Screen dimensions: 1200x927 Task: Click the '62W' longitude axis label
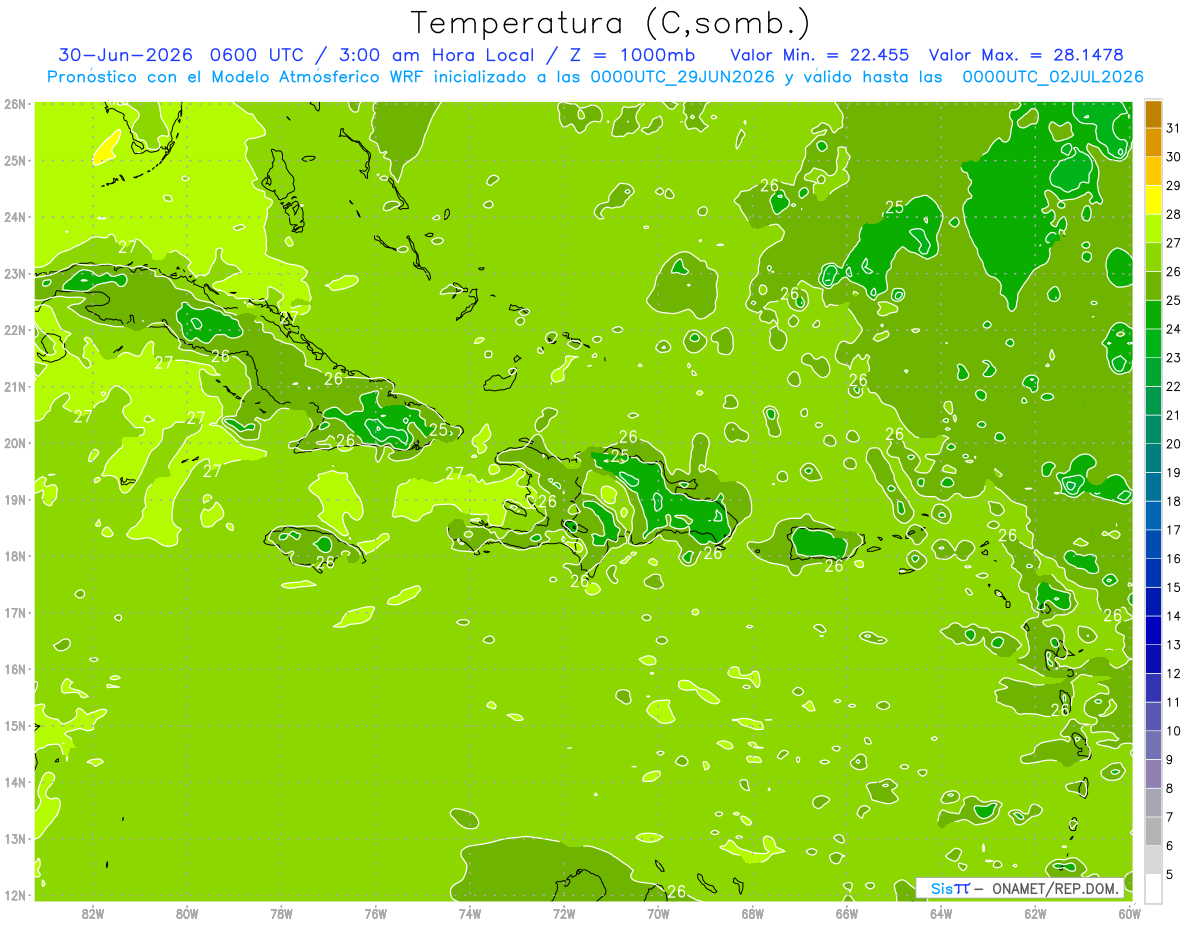click(x=1035, y=913)
